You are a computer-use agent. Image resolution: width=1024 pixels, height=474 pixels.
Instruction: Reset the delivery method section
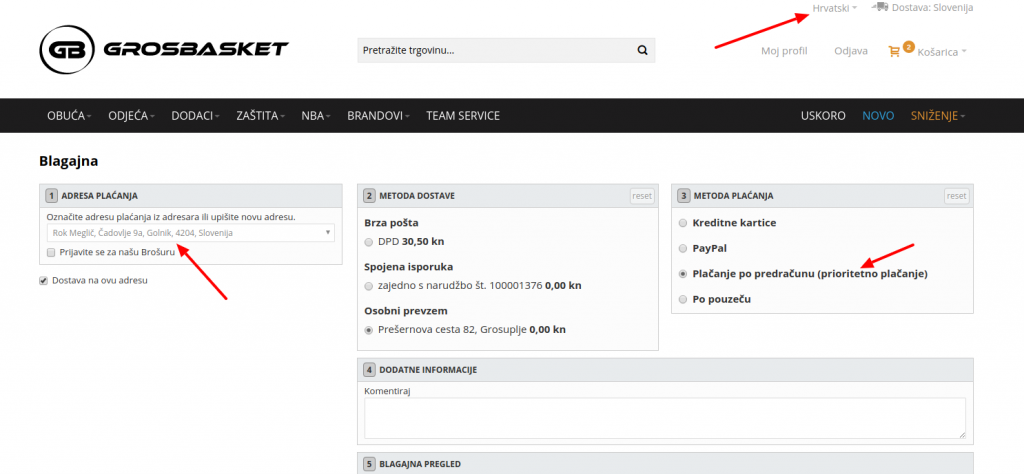click(641, 196)
